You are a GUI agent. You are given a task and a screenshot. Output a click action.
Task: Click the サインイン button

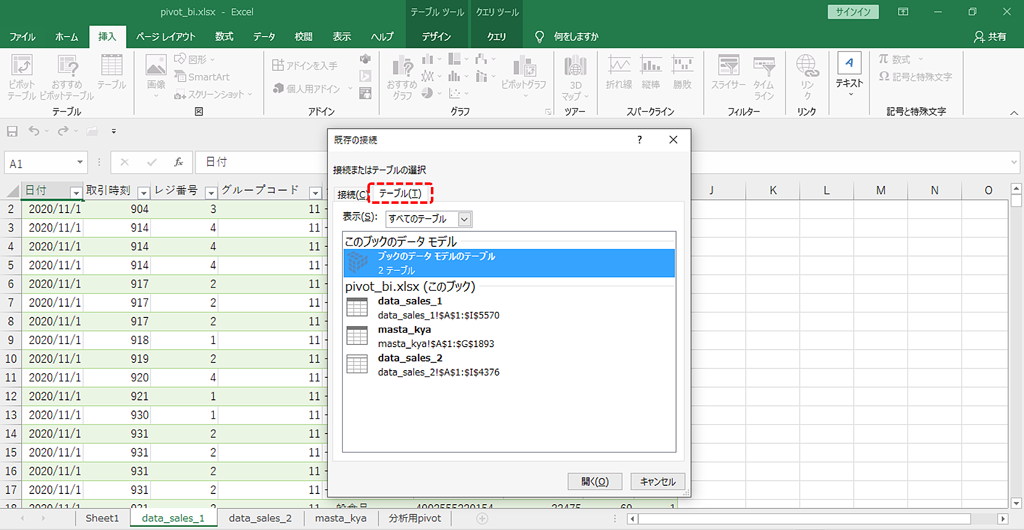(853, 12)
